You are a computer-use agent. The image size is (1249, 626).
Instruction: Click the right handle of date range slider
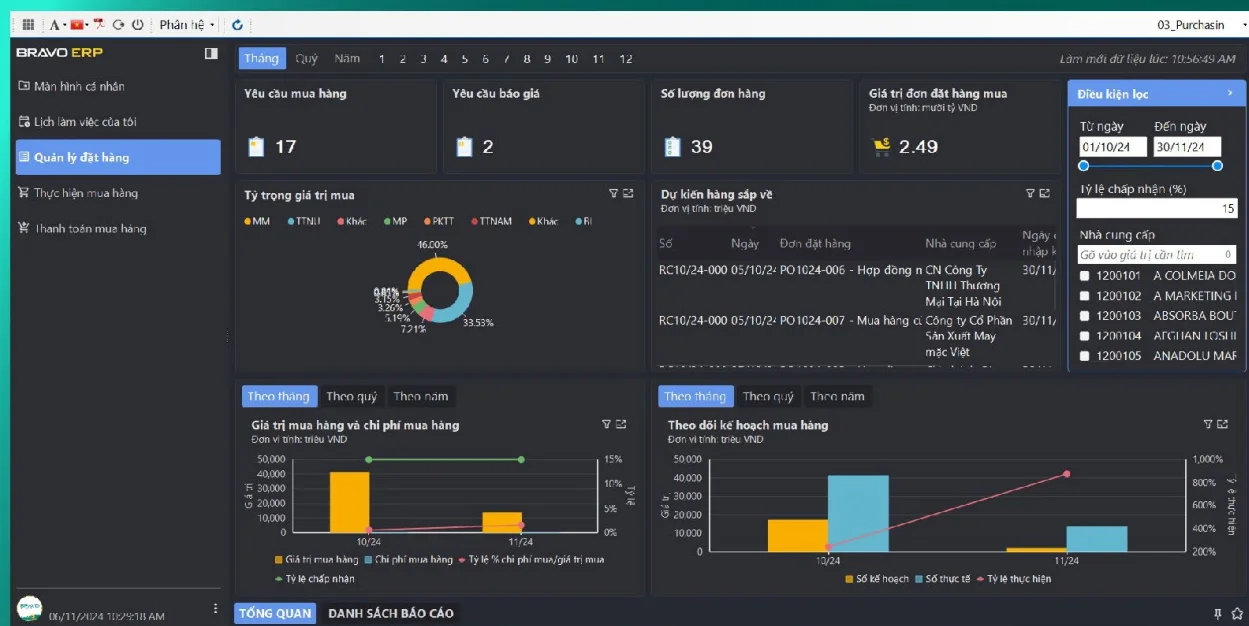point(1217,166)
